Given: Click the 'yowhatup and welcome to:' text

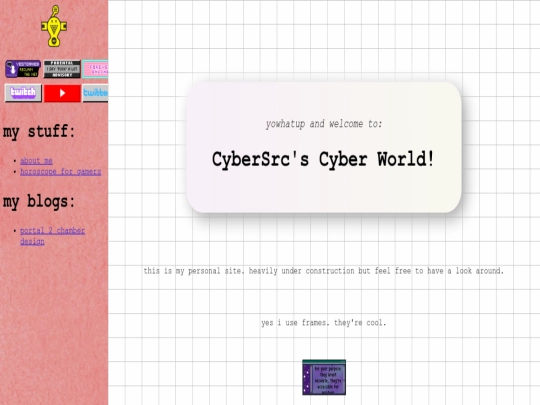Looking at the screenshot, I should (324, 124).
